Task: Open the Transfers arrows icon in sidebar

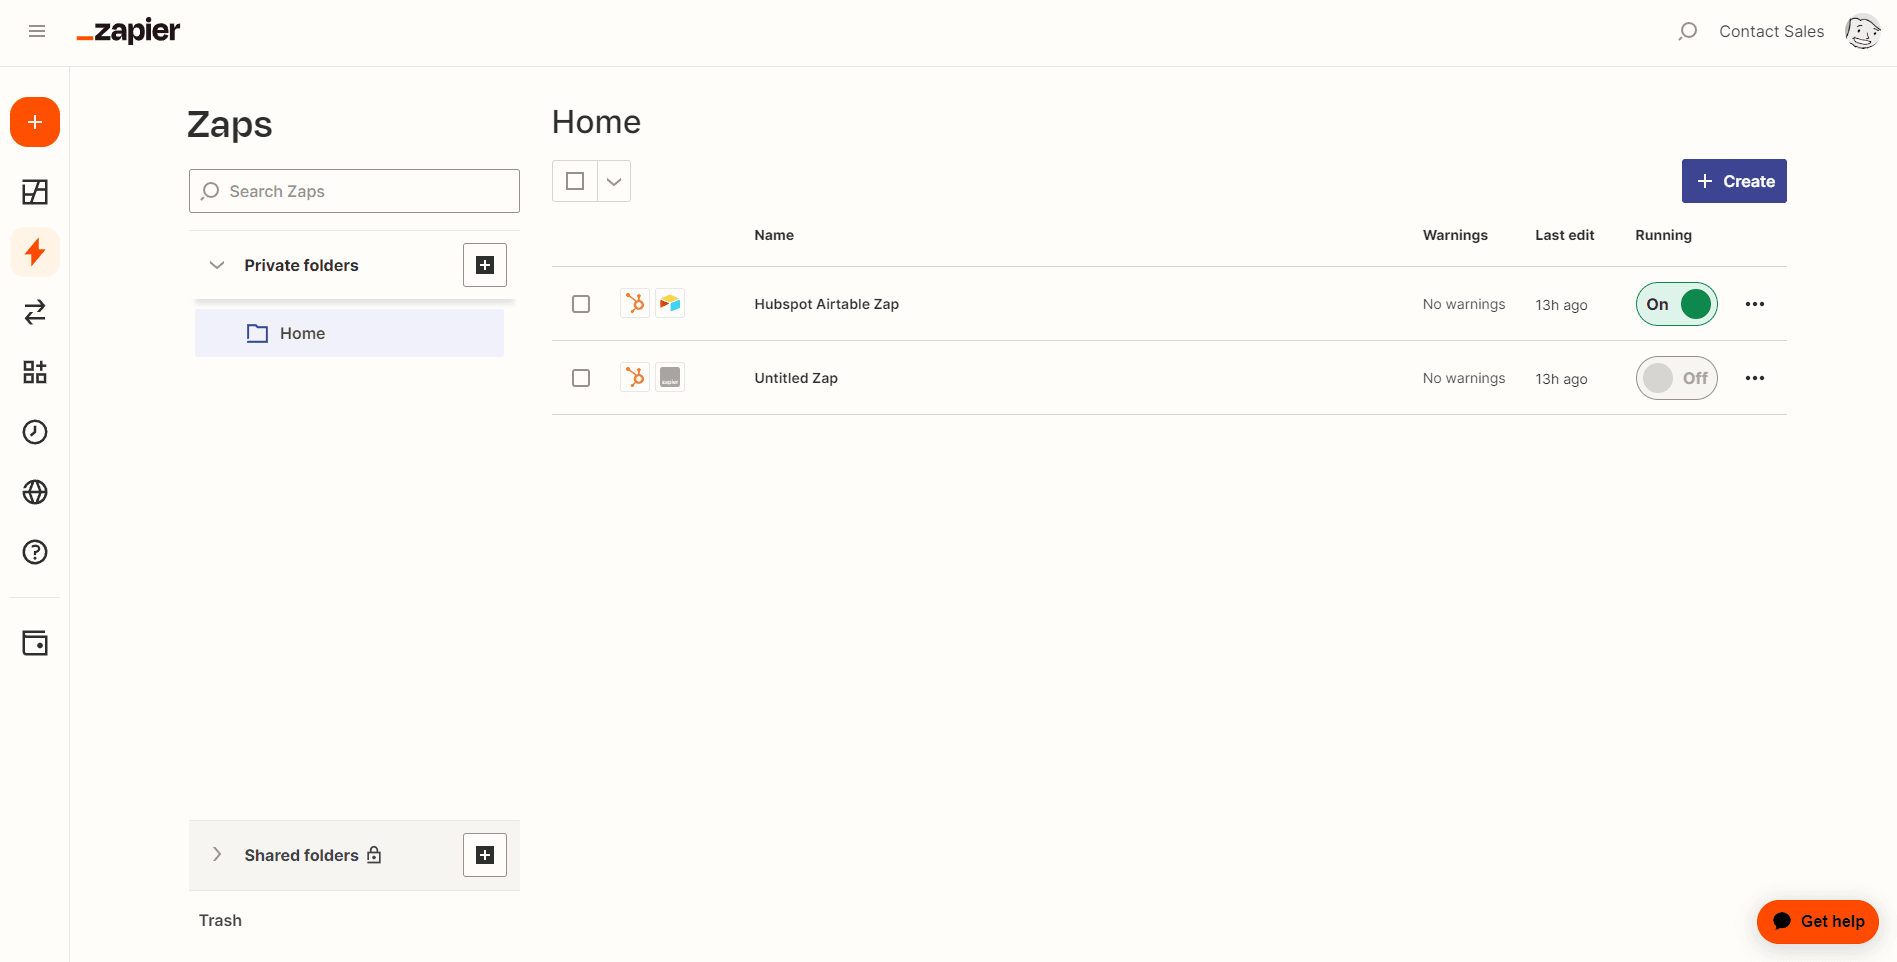Action: point(35,312)
